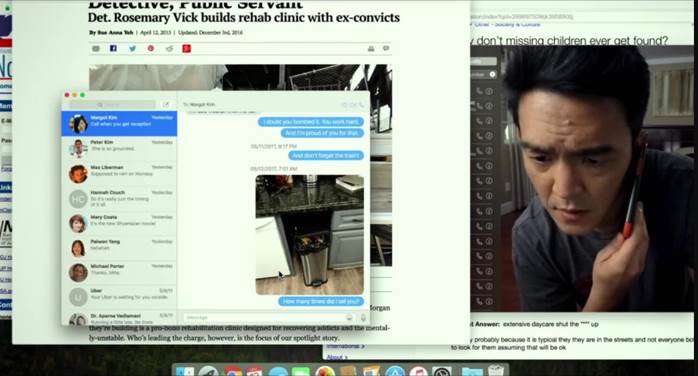
Task: Open the Uber message thread
Action: click(119, 296)
